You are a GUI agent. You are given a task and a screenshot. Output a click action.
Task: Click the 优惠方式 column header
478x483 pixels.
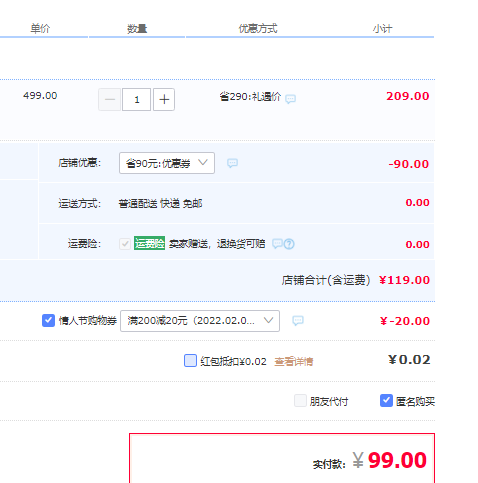point(258,29)
